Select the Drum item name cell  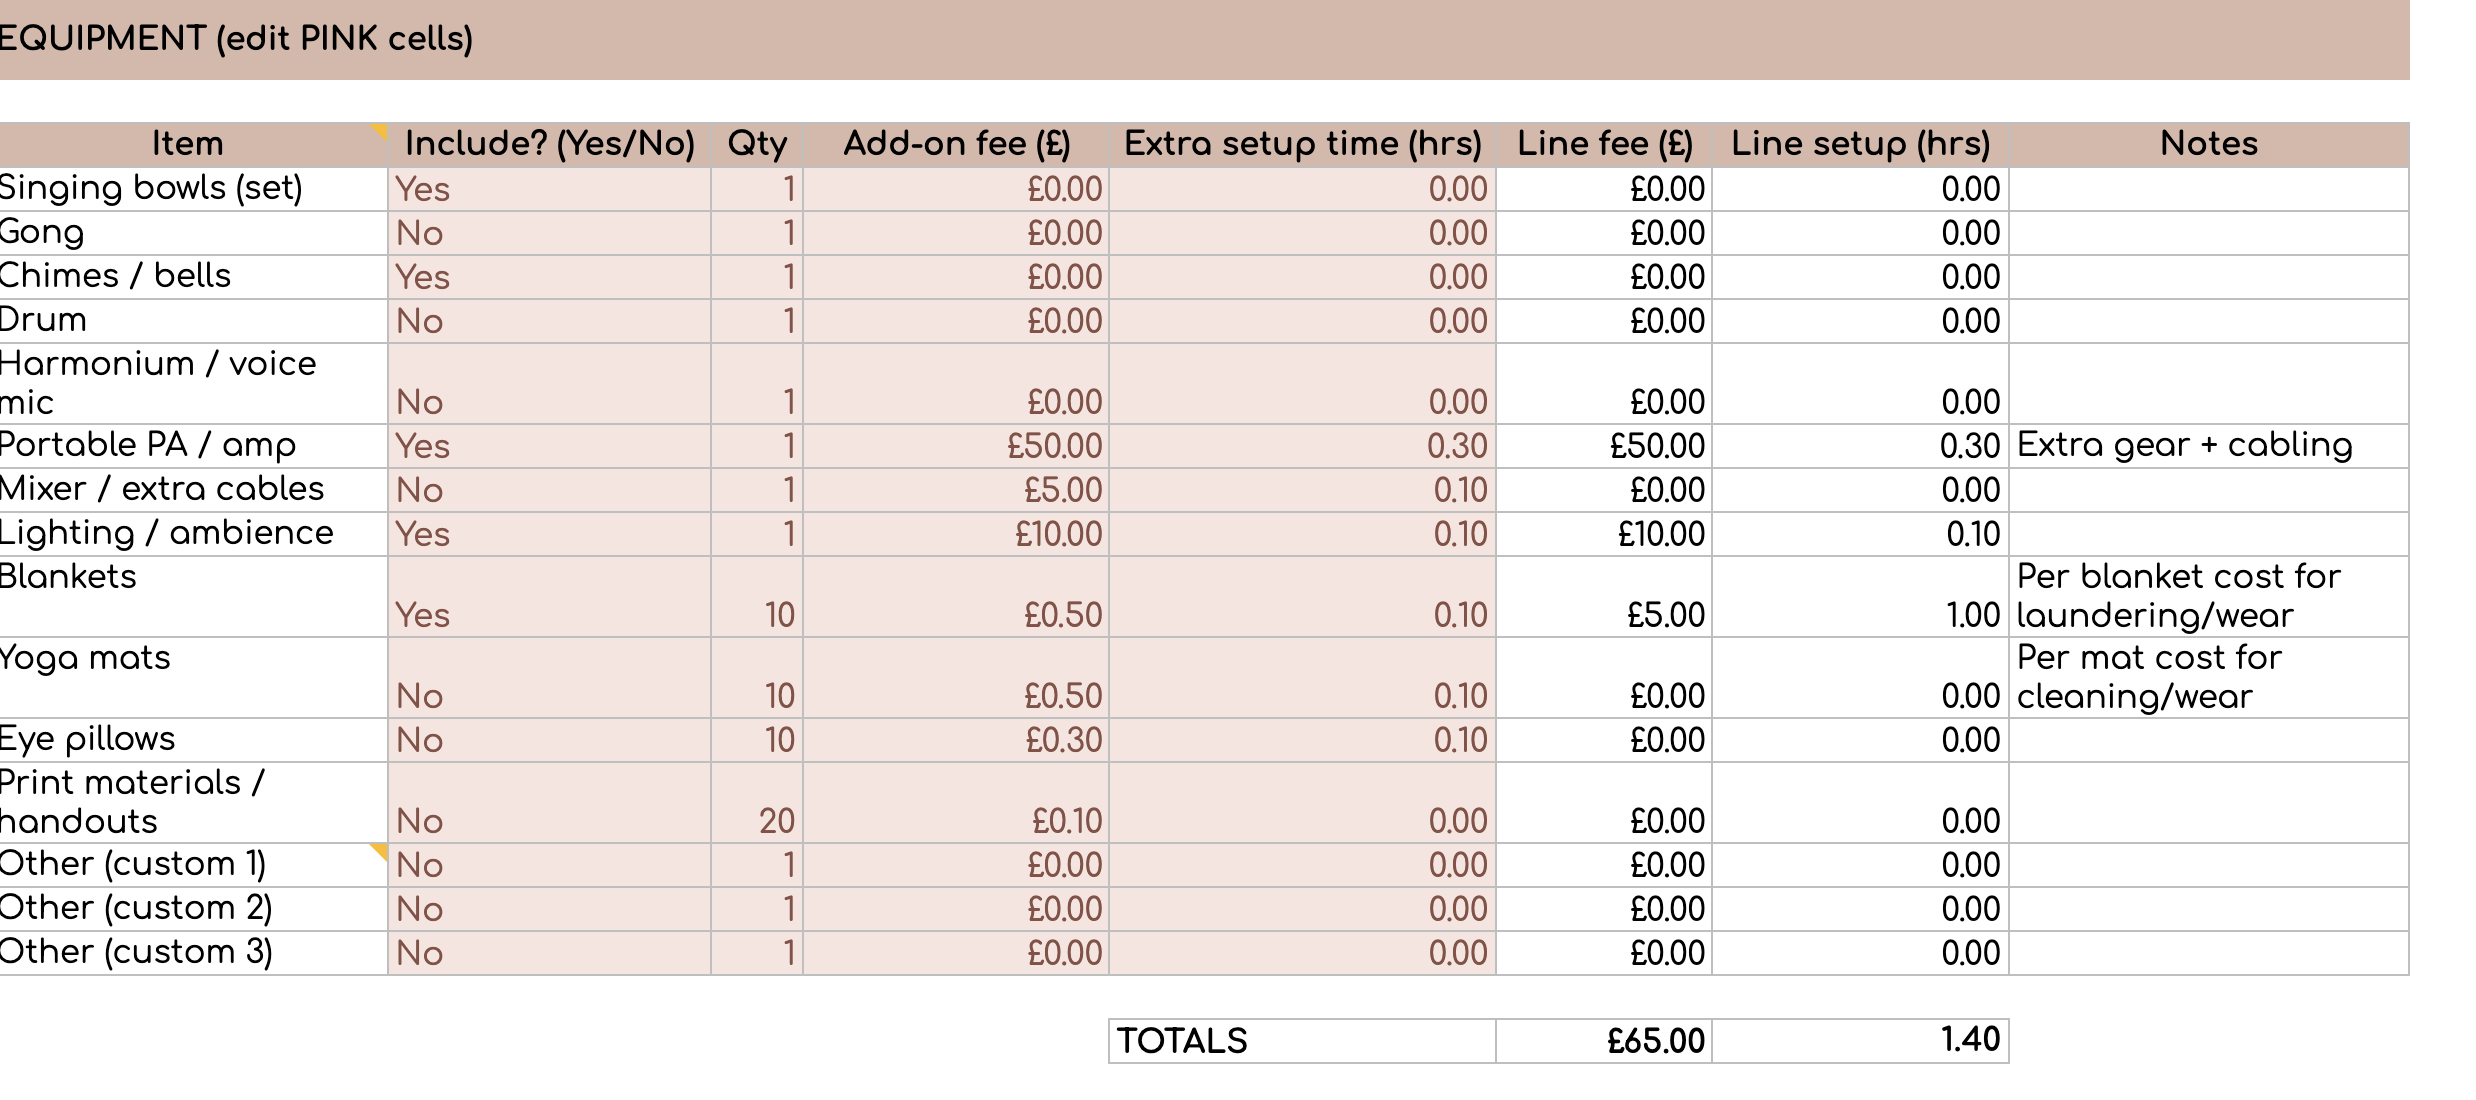(190, 321)
